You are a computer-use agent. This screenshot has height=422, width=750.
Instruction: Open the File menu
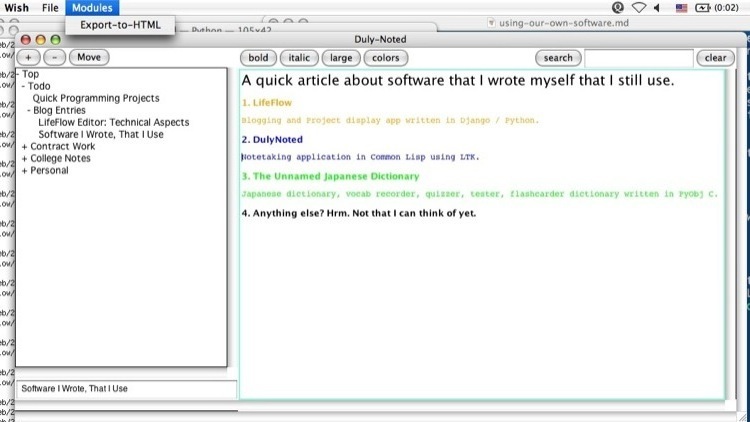50,8
